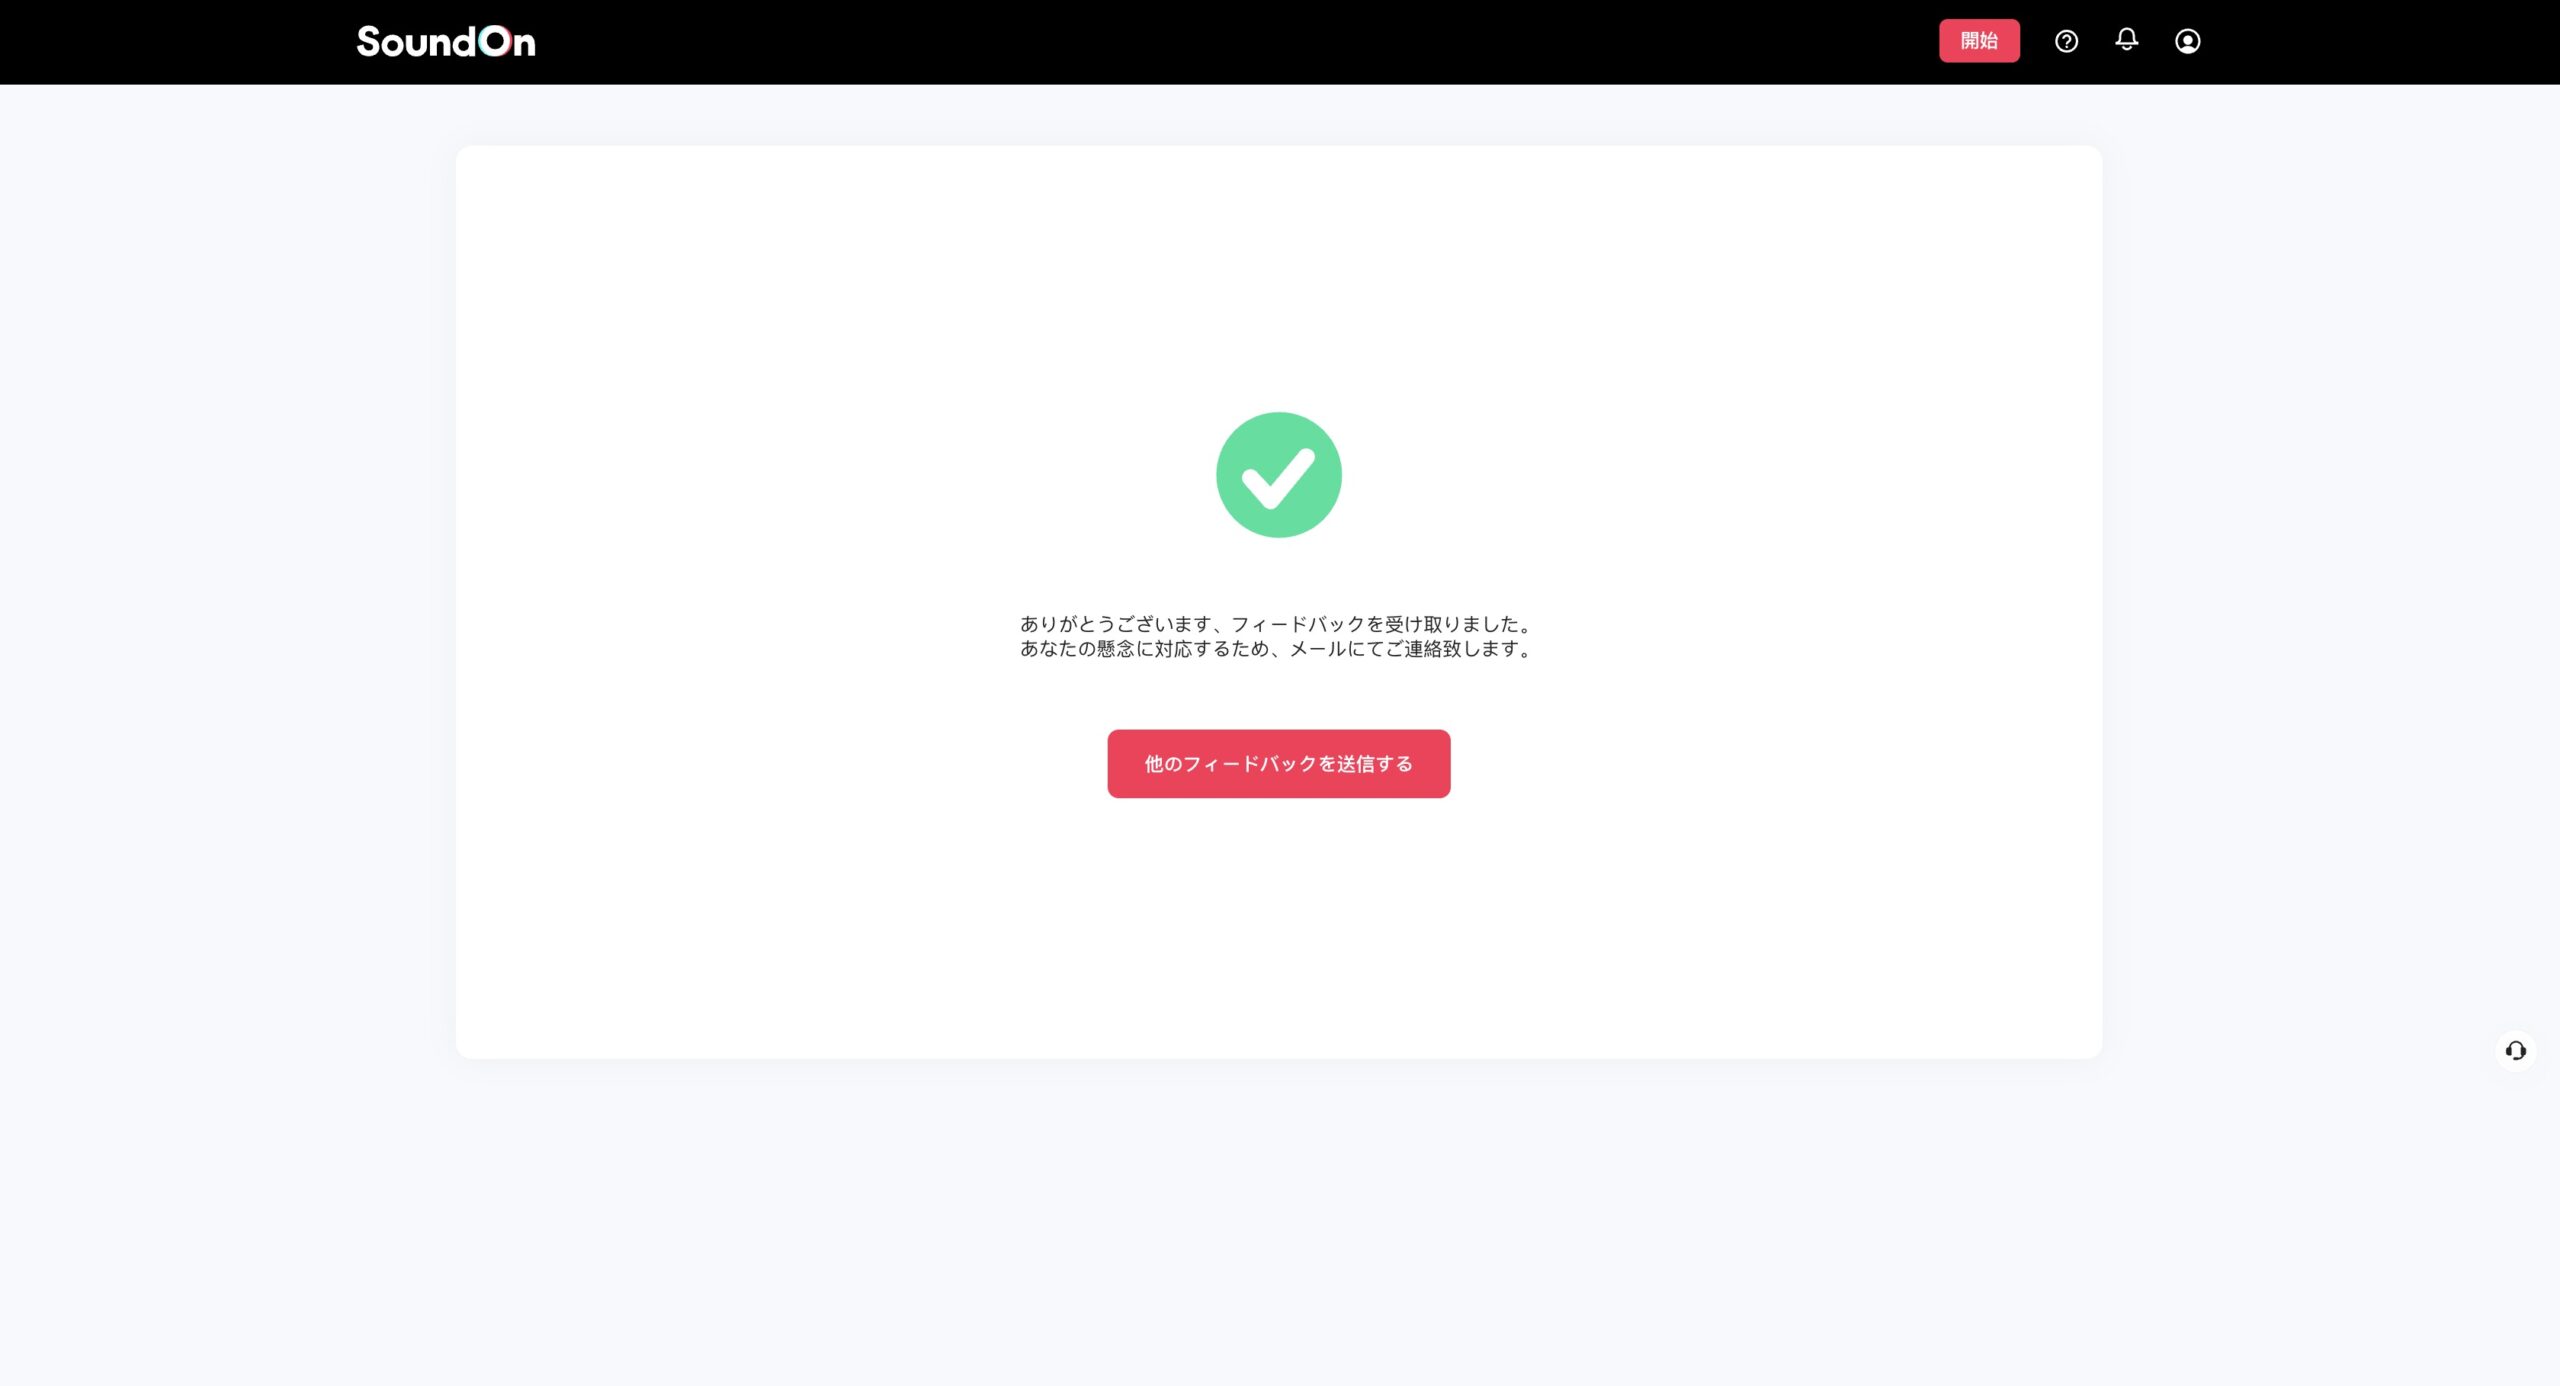Click the ありがとうございます confirmation text line
This screenshot has width=2560, height=1386.
click(x=1276, y=624)
